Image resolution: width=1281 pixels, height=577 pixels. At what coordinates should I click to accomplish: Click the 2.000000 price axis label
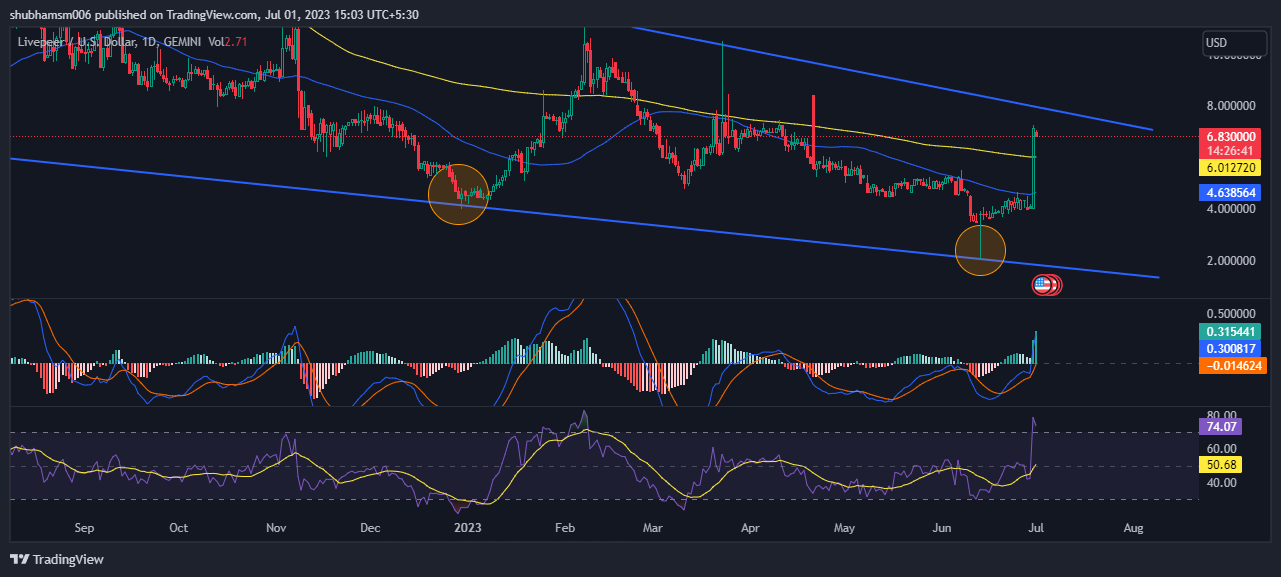[x=1232, y=260]
